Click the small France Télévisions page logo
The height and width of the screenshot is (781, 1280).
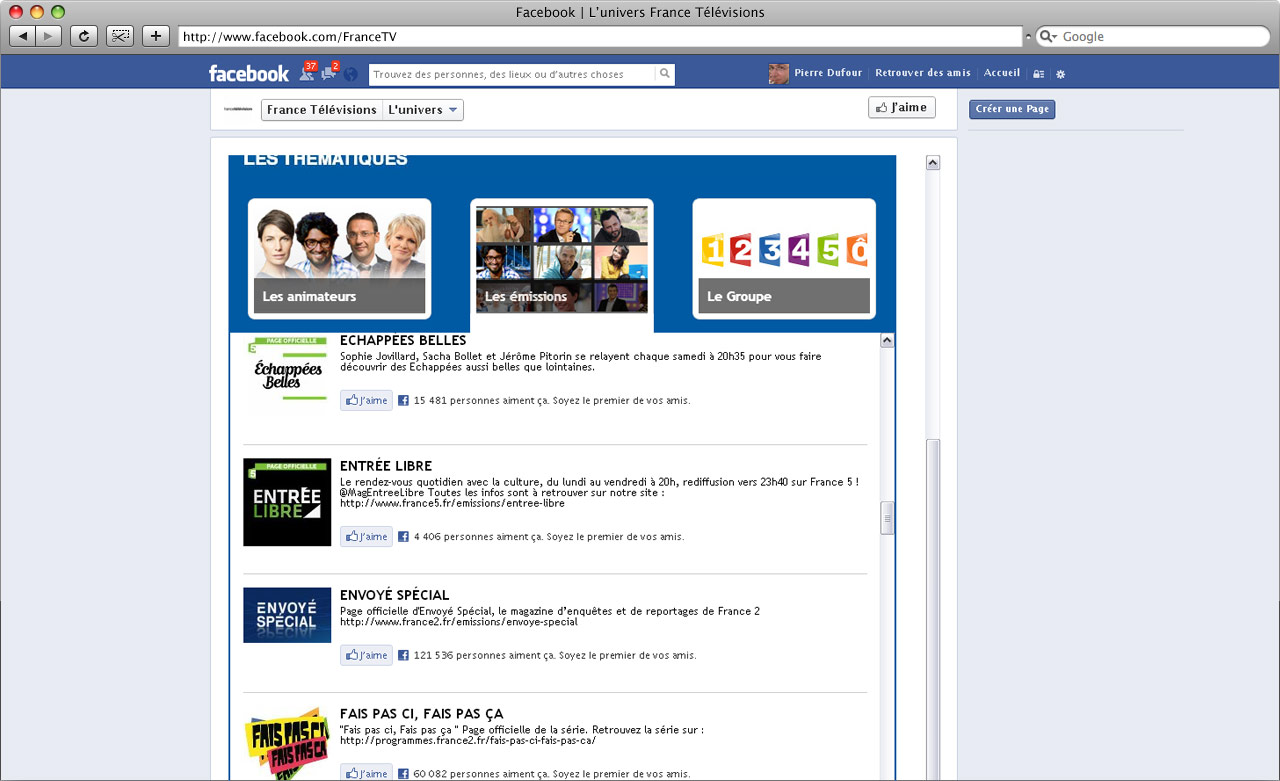[x=238, y=109]
